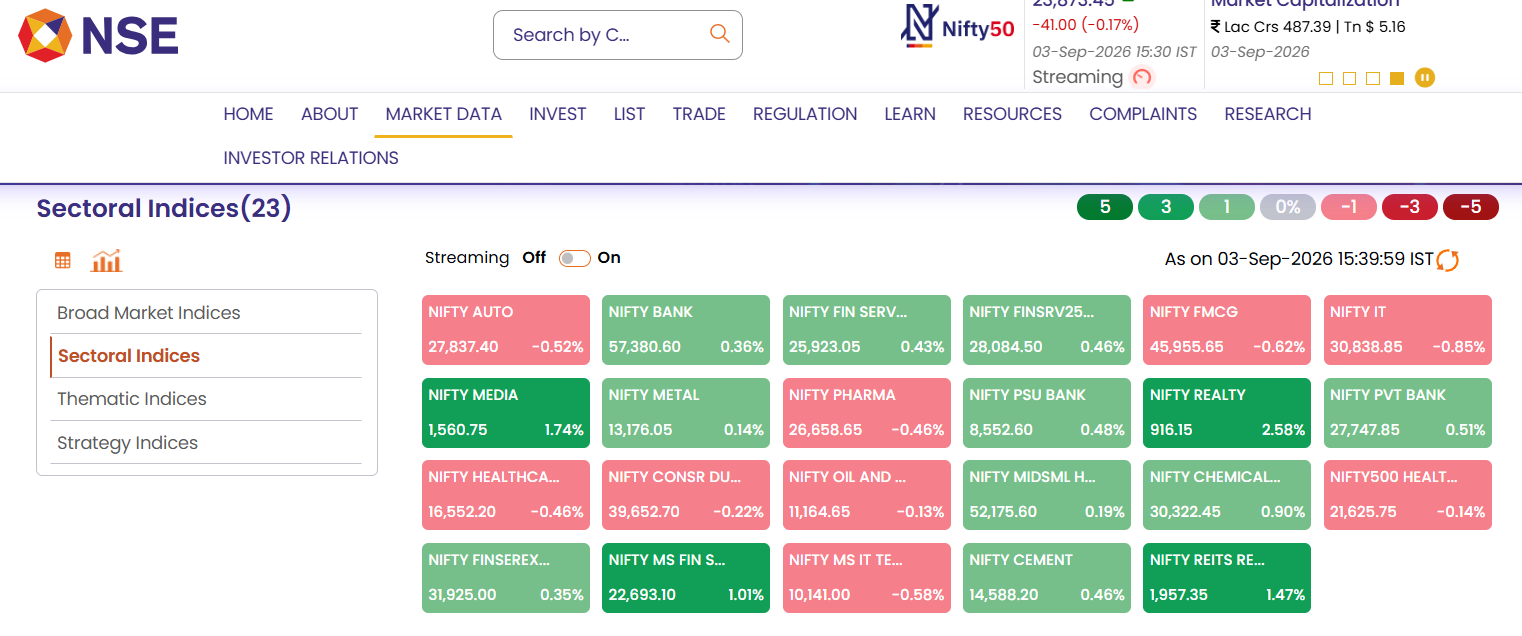This screenshot has height=636, width=1522.
Task: Open the NIFTY FIN SERV tile
Action: [867, 329]
